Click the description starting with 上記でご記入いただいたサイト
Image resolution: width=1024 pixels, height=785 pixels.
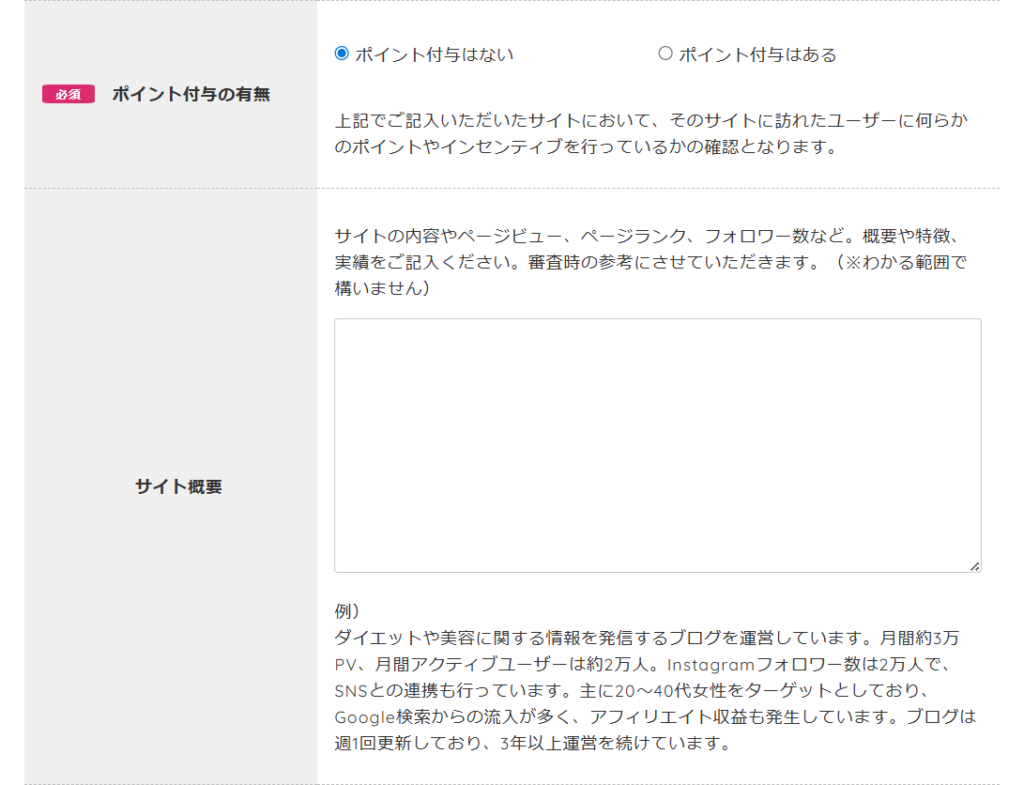(652, 121)
